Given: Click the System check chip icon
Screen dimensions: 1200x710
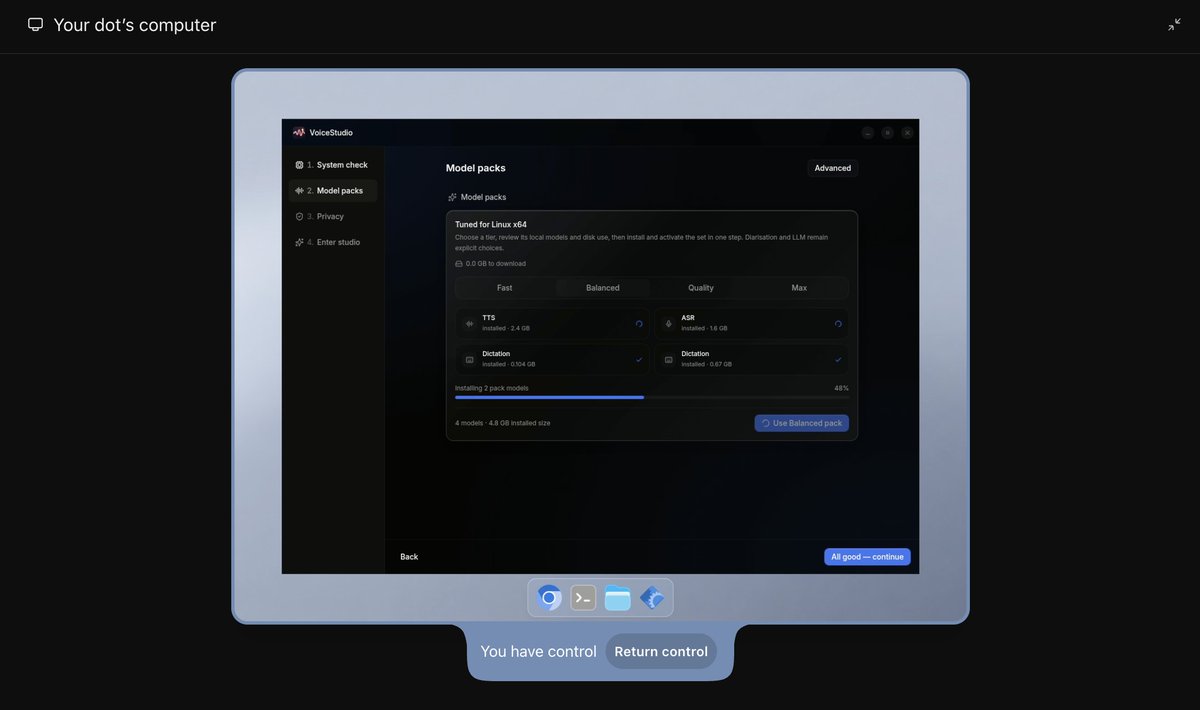Looking at the screenshot, I should (299, 165).
